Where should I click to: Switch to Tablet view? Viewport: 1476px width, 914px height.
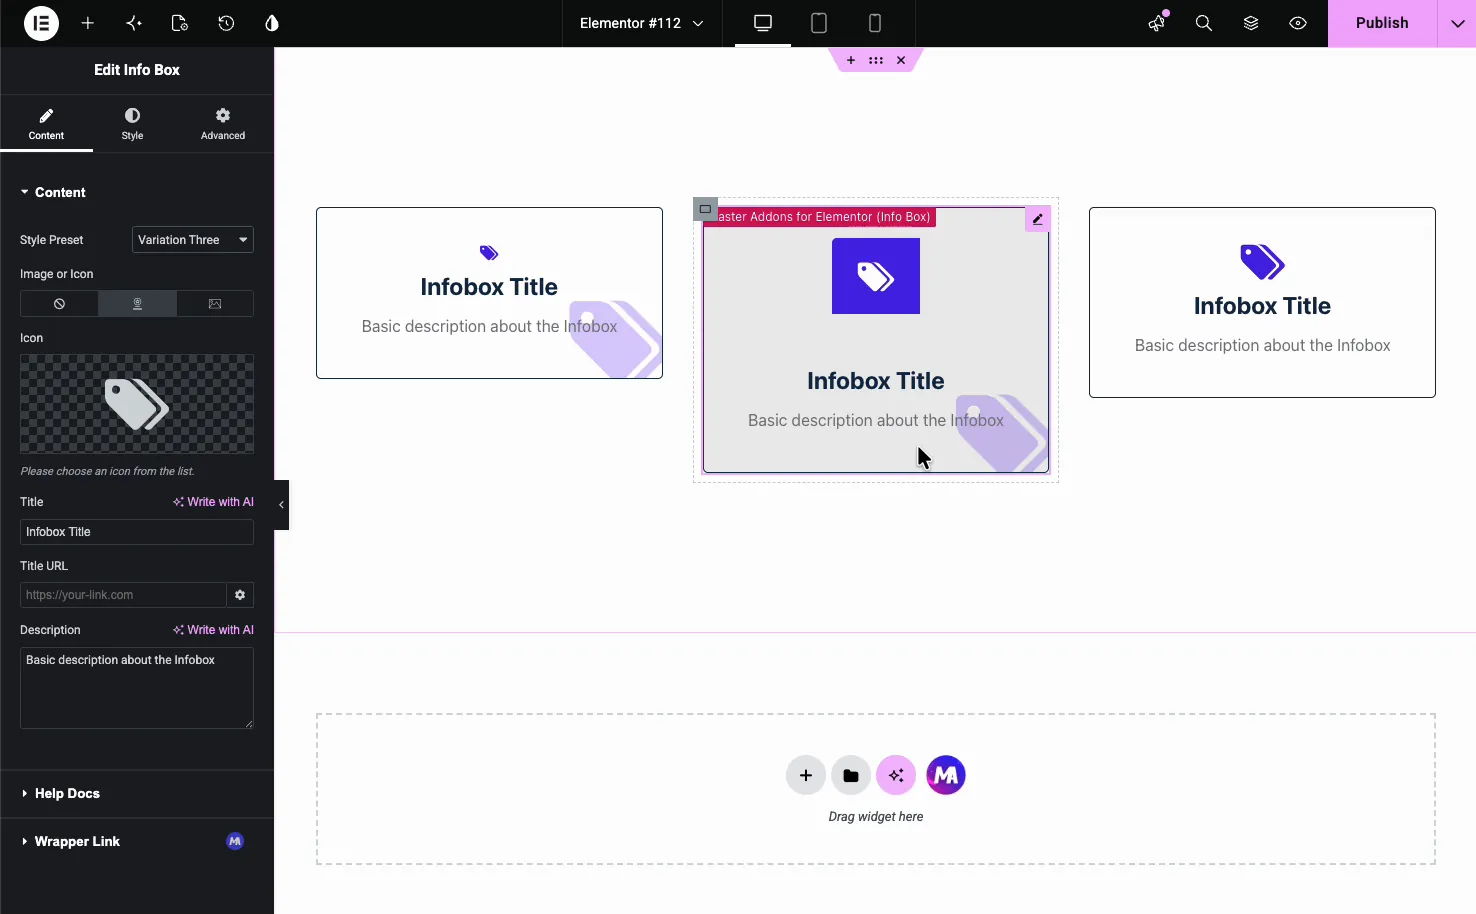(819, 23)
